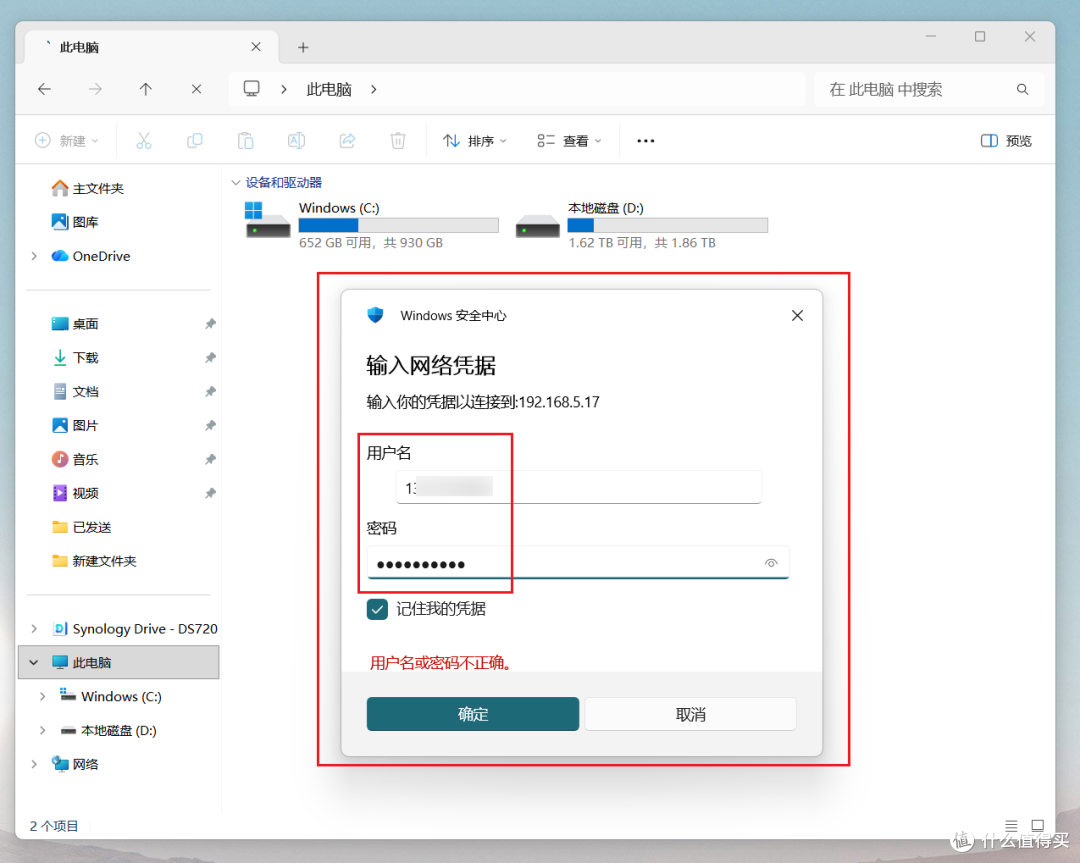
Task: Click pin icon next to 图片
Action: click(210, 425)
